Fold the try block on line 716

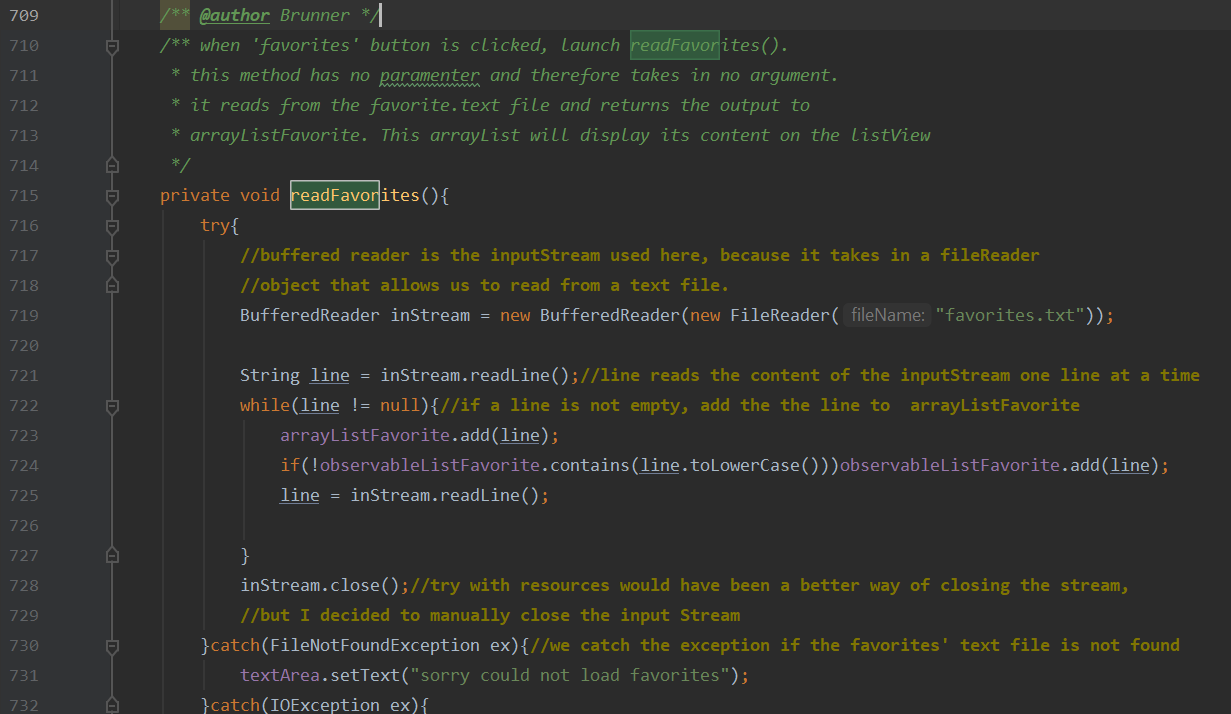(112, 226)
